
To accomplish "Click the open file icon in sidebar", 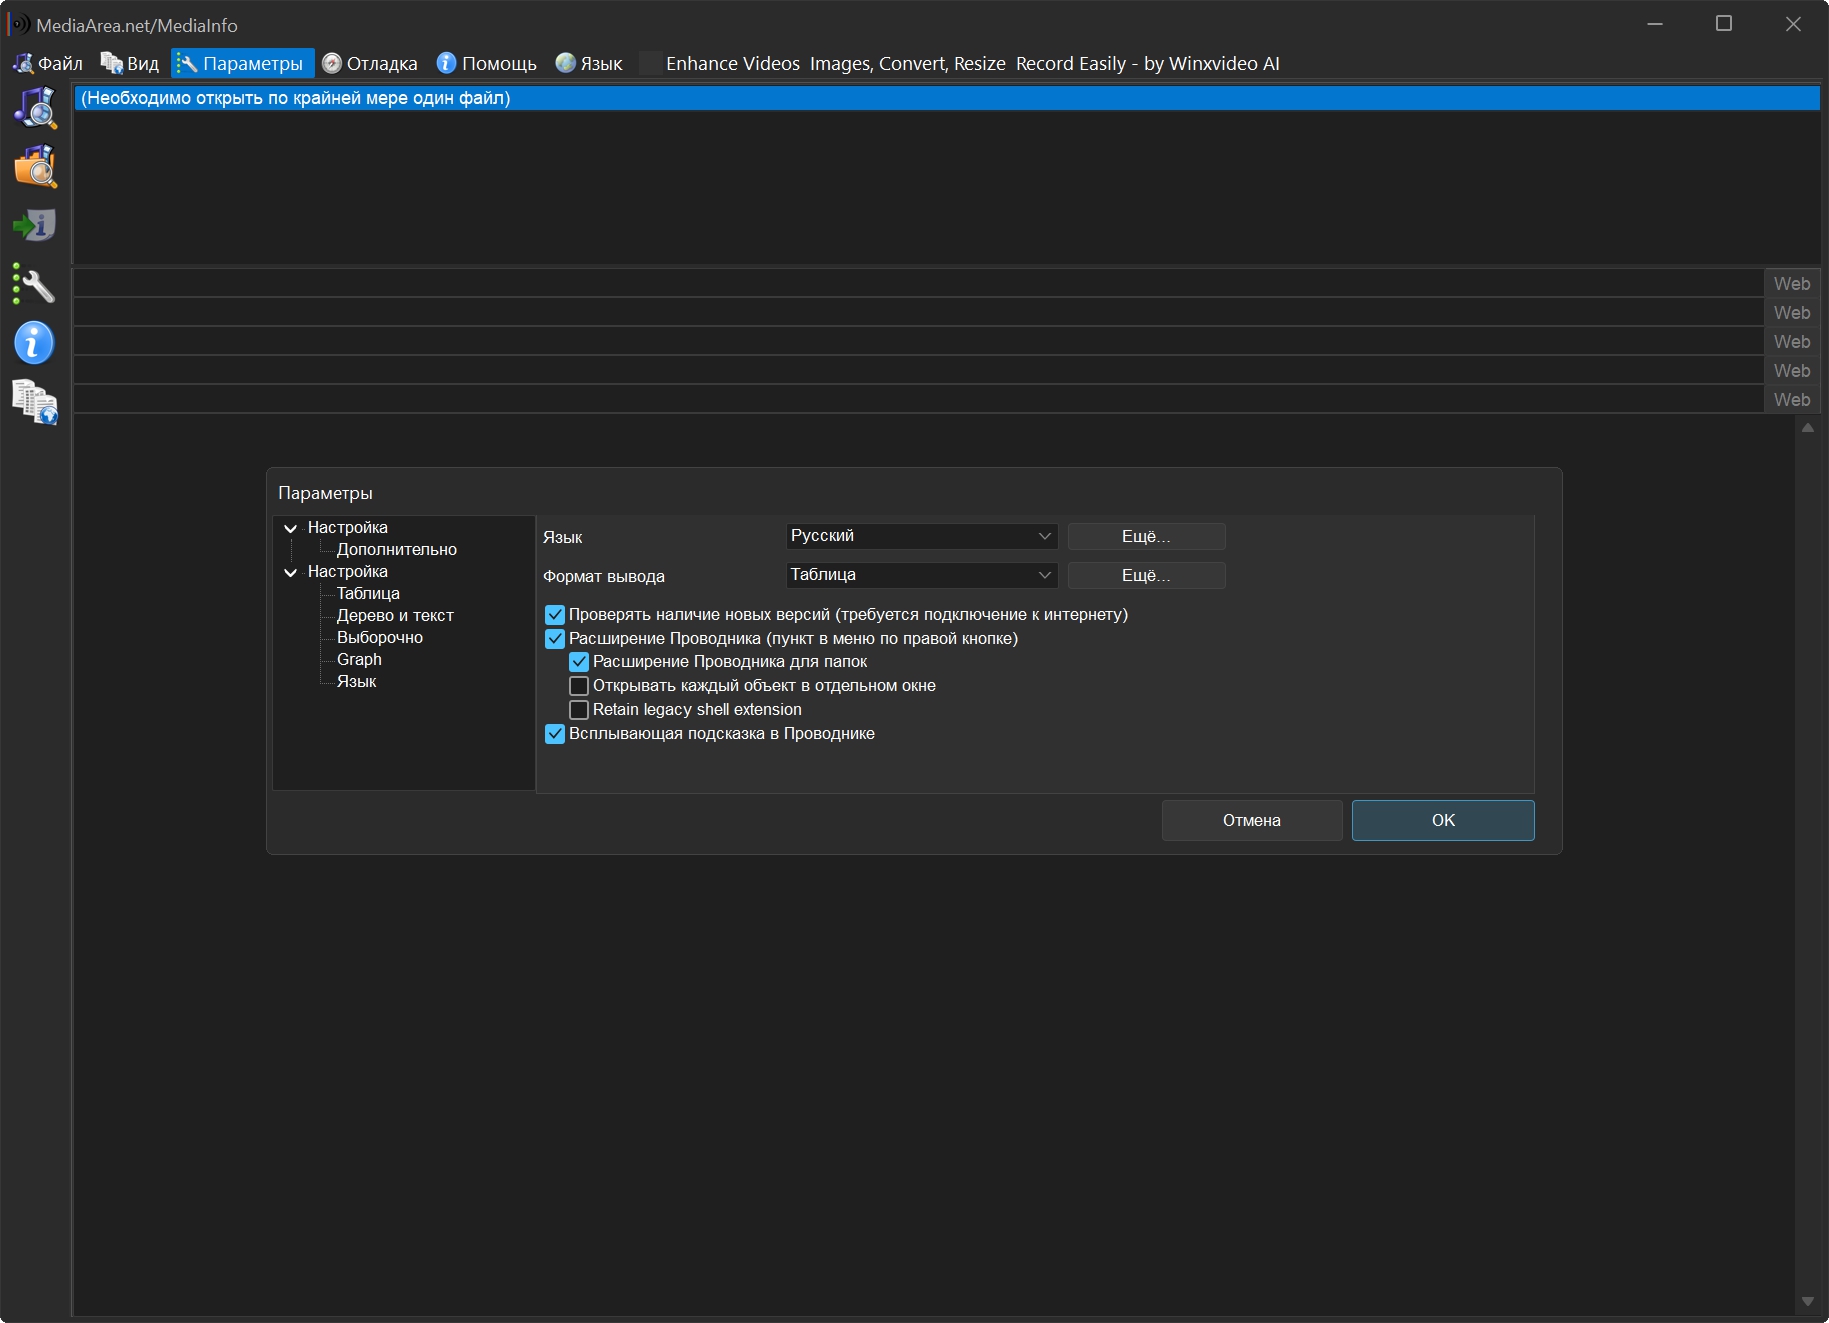I will pos(35,107).
